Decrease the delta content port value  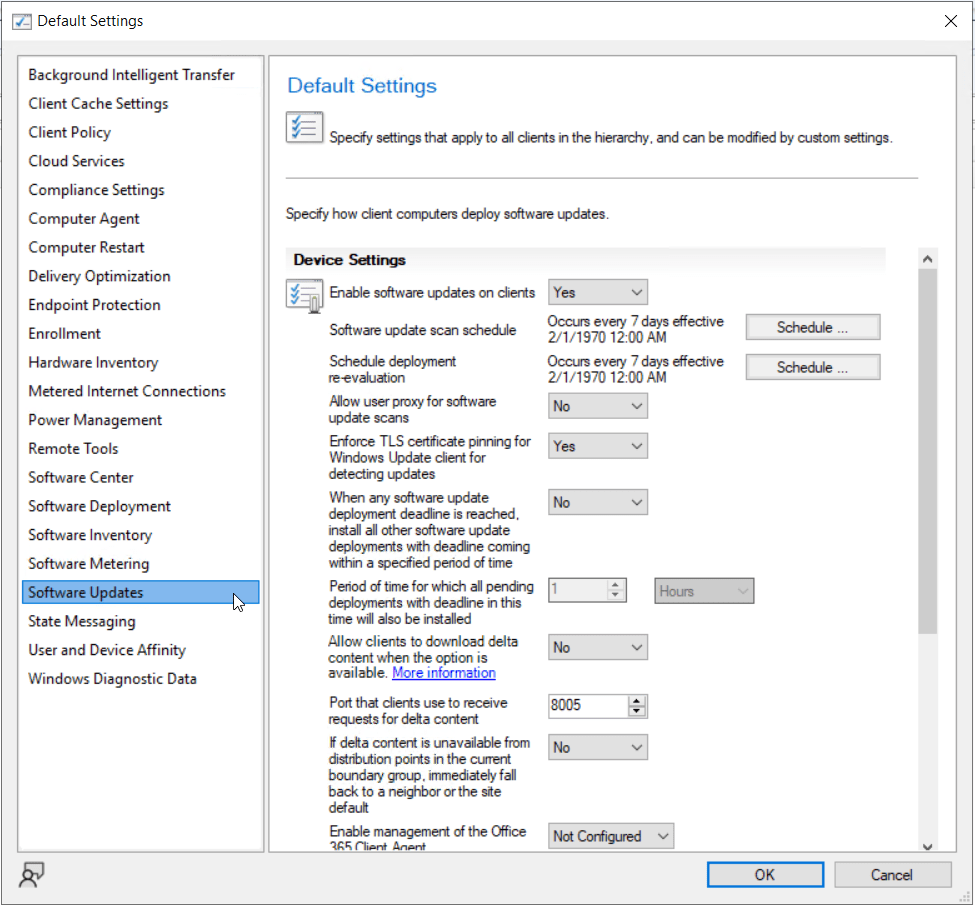click(637, 711)
